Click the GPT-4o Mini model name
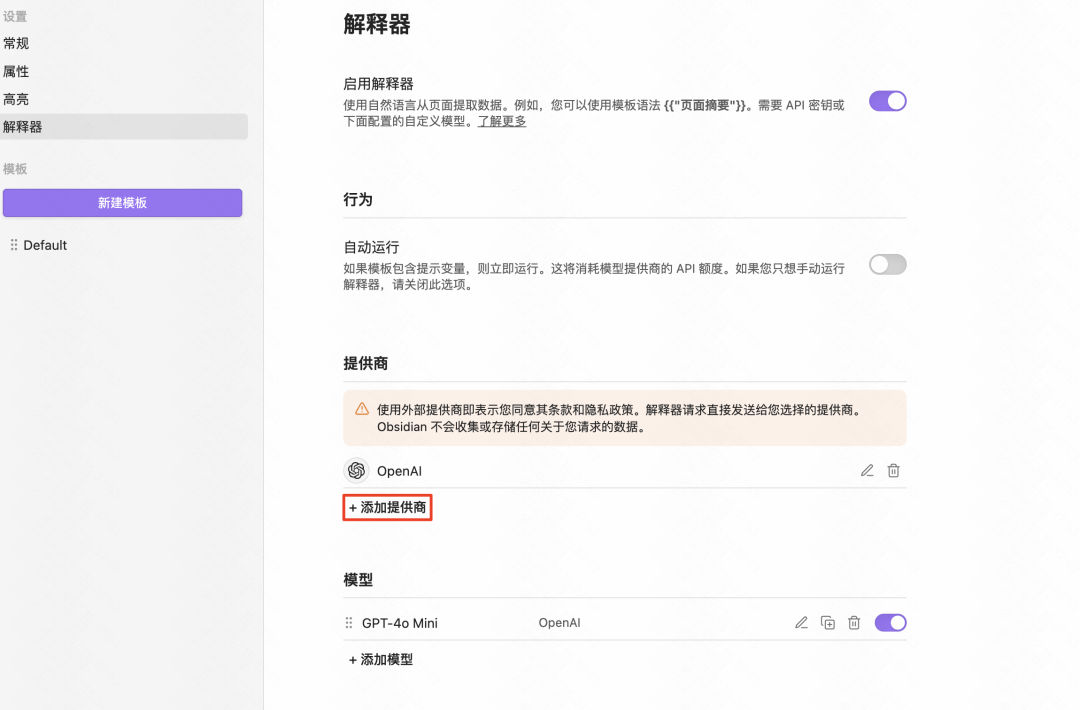This screenshot has height=710, width=1080. tap(399, 623)
